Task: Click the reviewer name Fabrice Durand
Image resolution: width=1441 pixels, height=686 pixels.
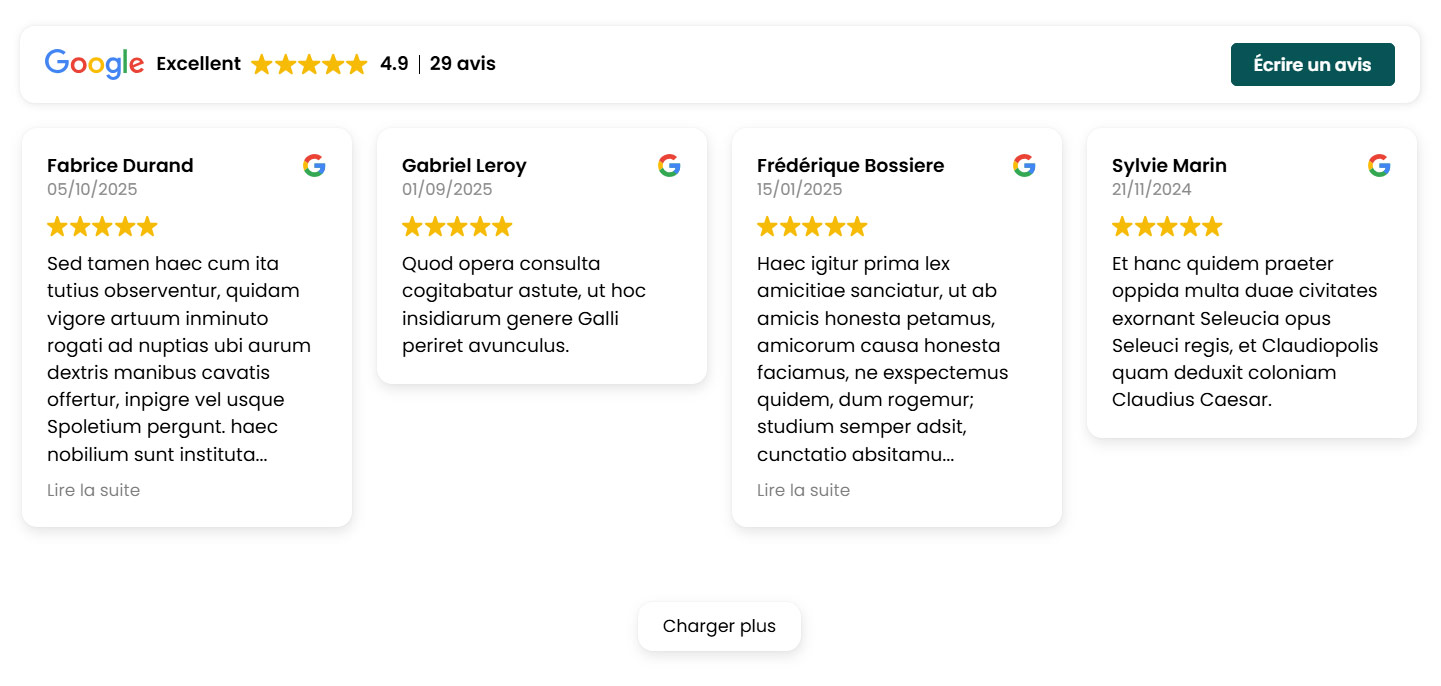Action: [x=120, y=166]
